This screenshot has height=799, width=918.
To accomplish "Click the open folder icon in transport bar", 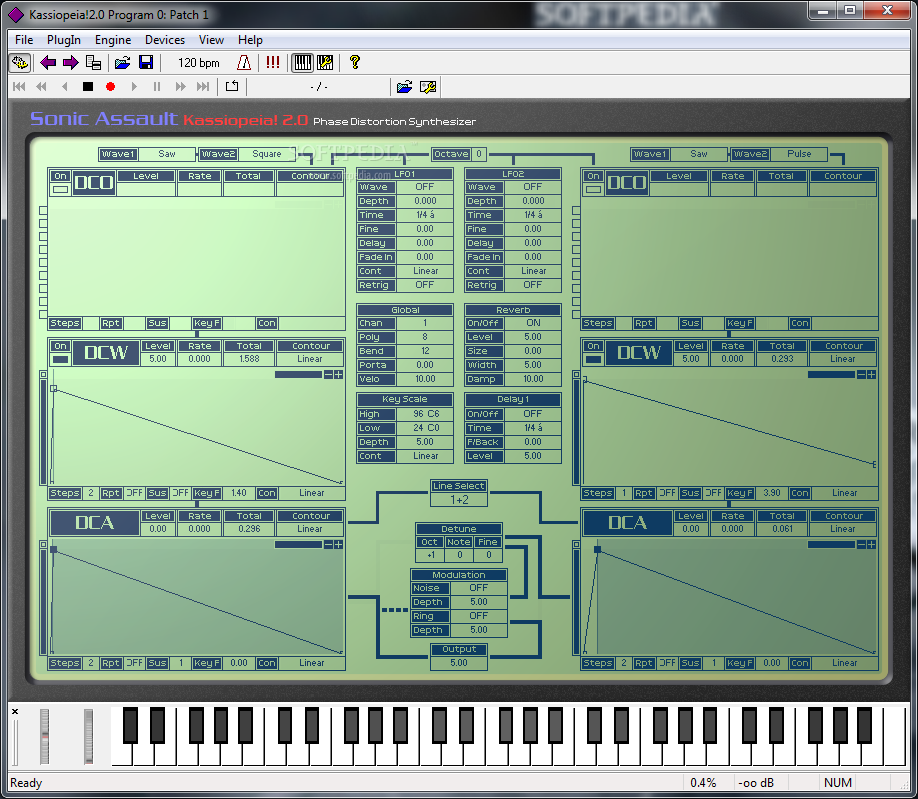I will pyautogui.click(x=404, y=87).
